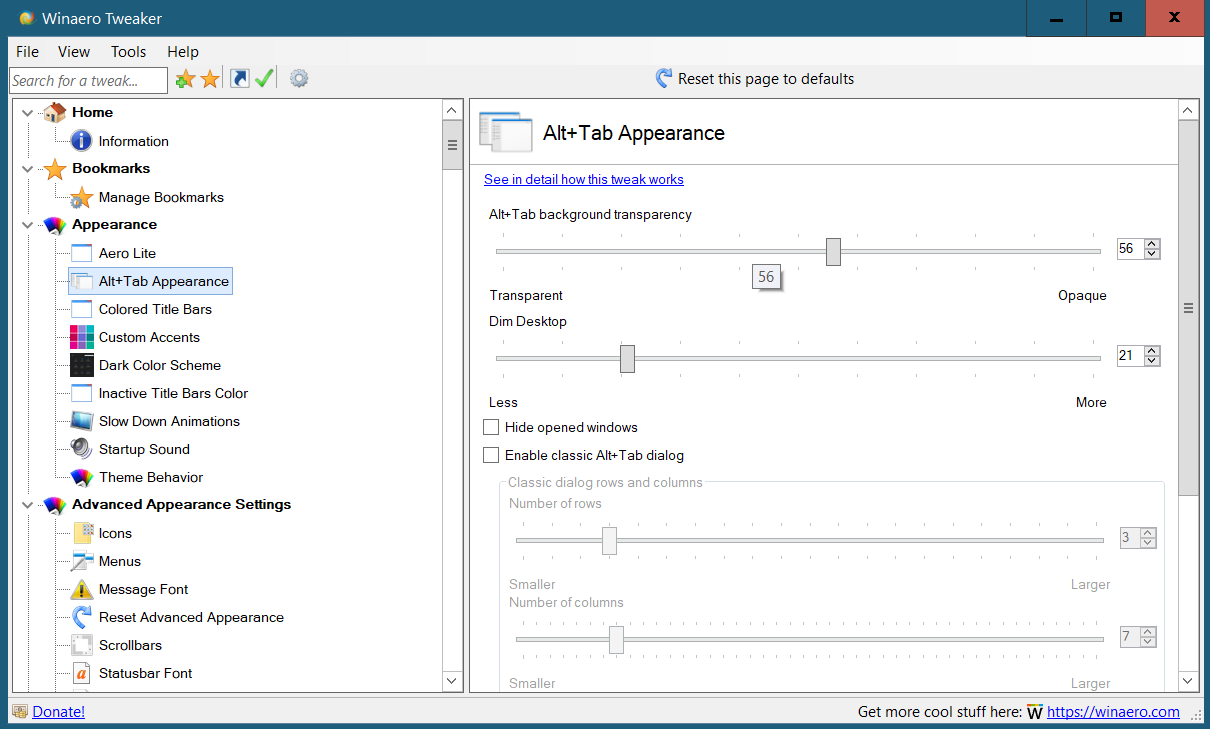Enable Hide opened windows checkbox
Screen dimensions: 1210x729
pyautogui.click(x=491, y=427)
